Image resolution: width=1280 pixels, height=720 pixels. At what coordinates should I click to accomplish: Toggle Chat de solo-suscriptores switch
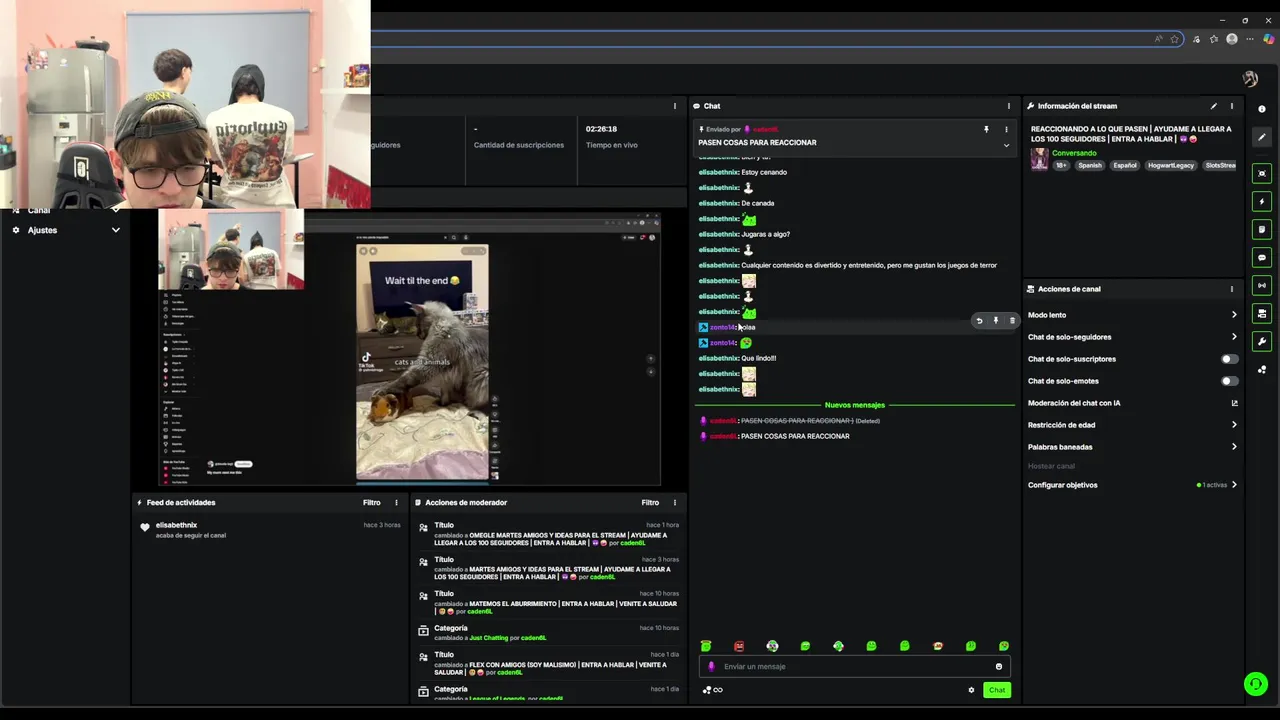pos(1229,359)
